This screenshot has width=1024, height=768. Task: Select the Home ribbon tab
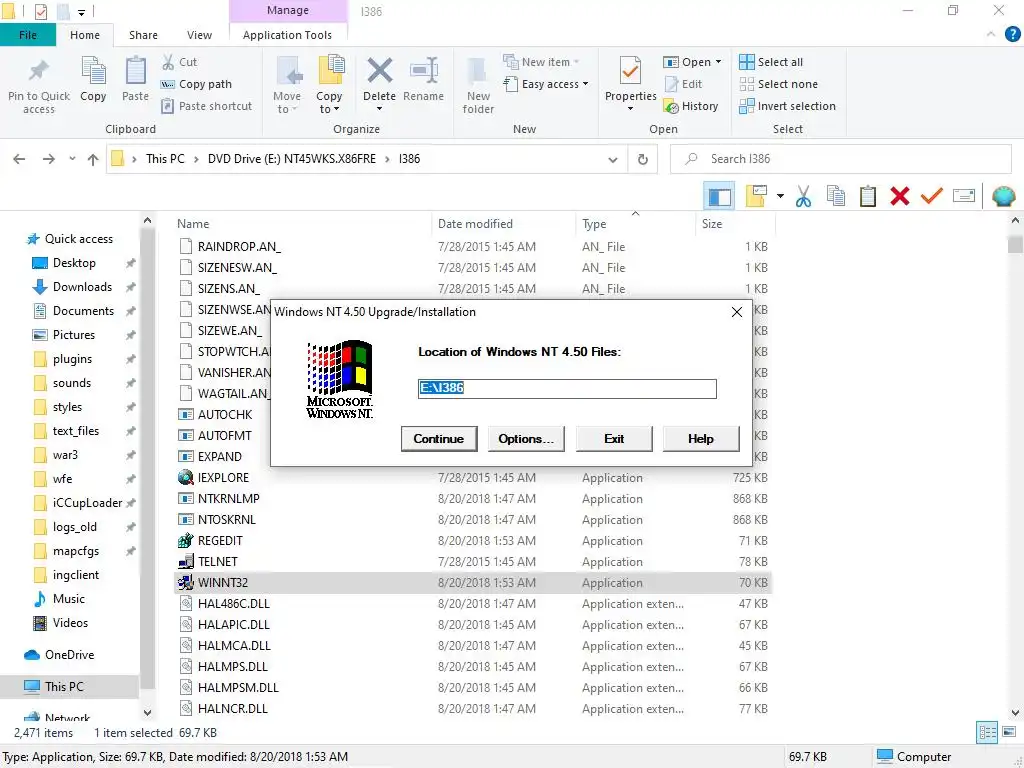tap(85, 35)
